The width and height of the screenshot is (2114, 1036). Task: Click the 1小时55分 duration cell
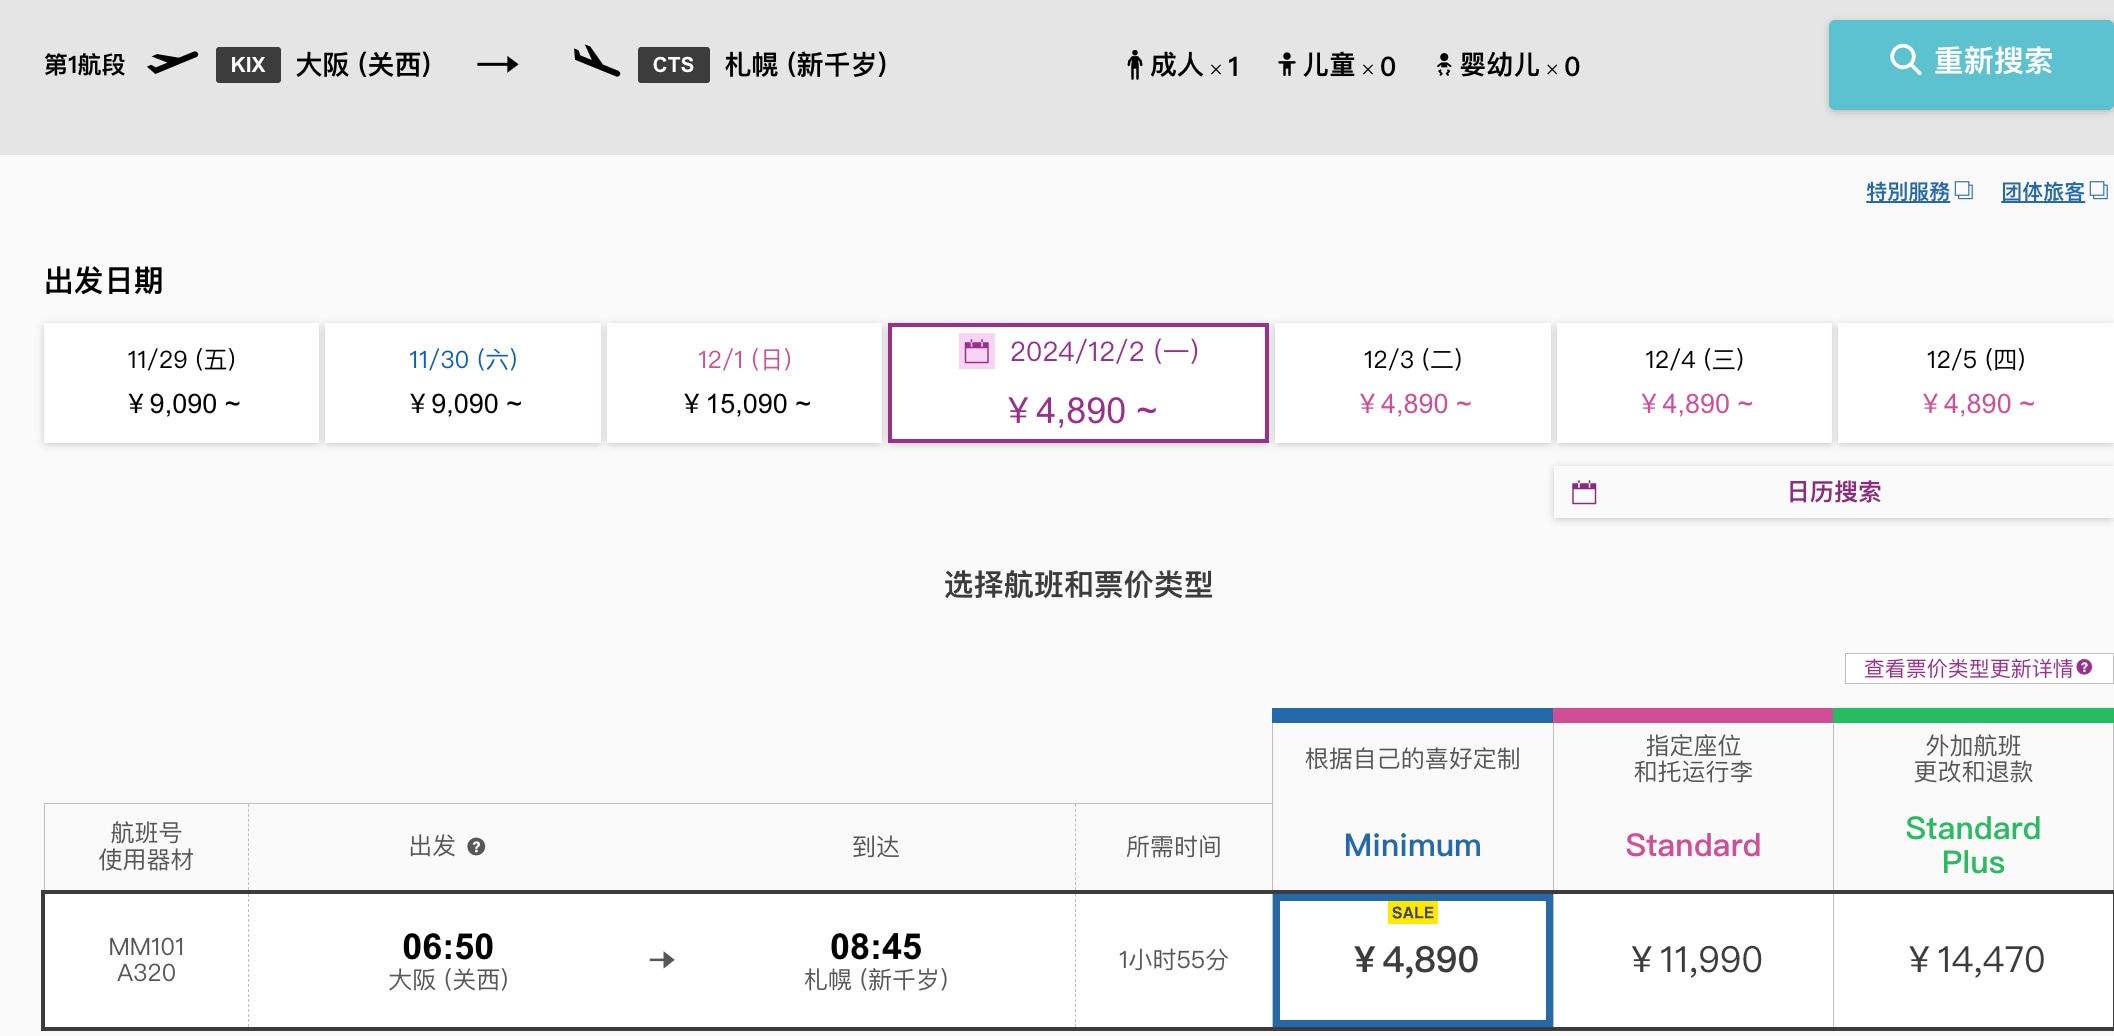[x=1173, y=960]
